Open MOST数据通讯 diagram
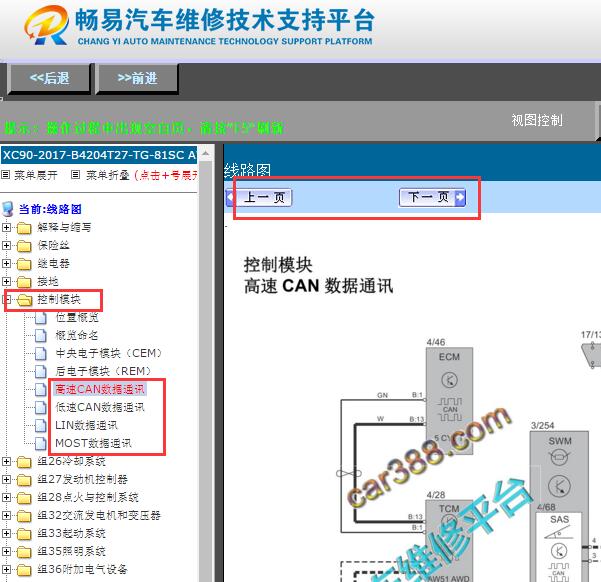Viewport: 601px width, 582px height. click(x=94, y=443)
